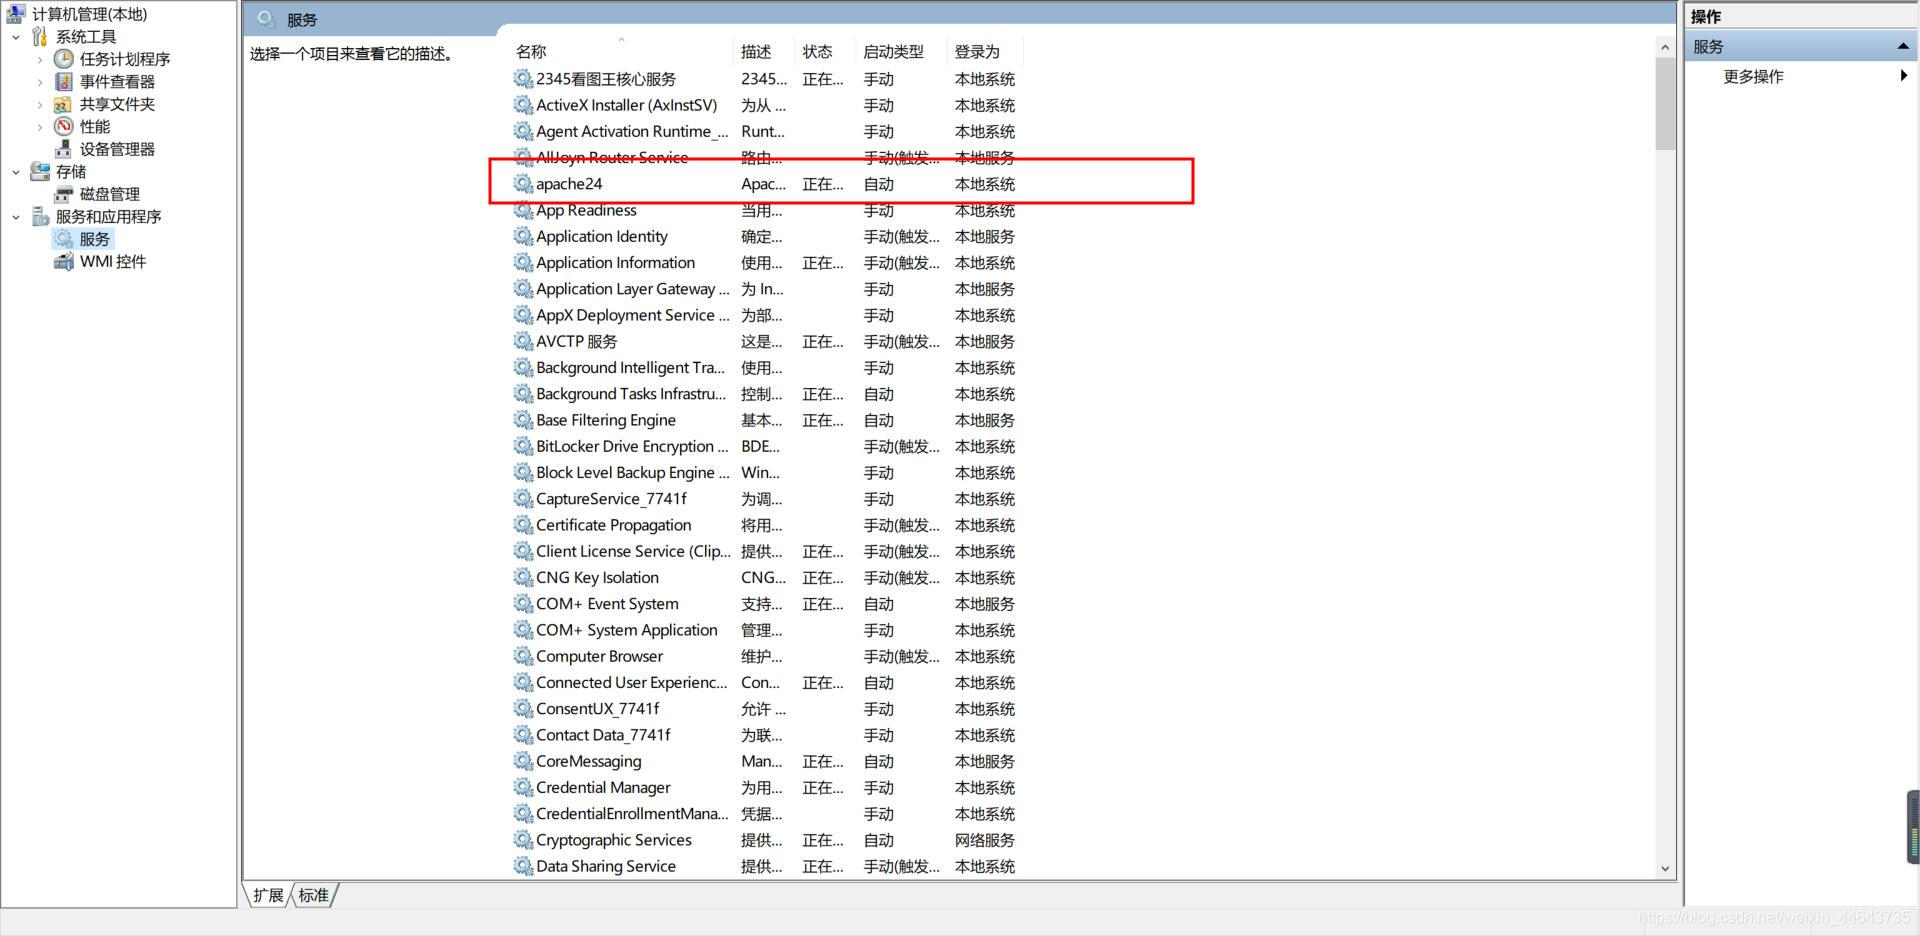Viewport: 1920px width, 936px height.
Task: Click the System Tools (系统工具) icon
Action: pos(40,37)
